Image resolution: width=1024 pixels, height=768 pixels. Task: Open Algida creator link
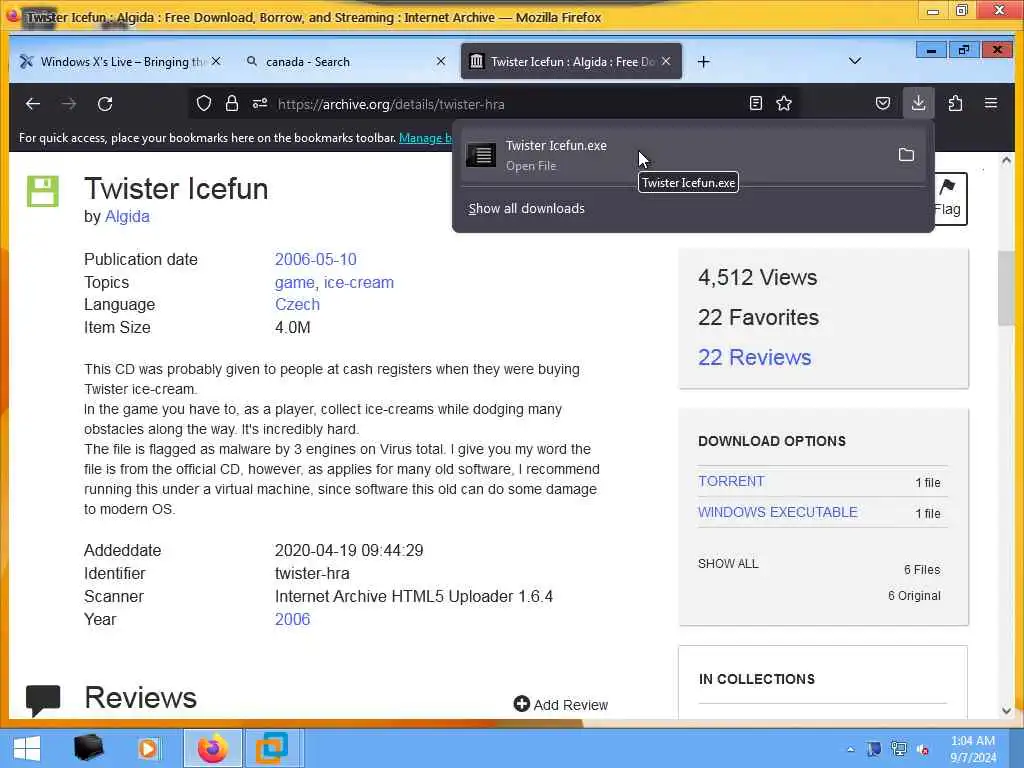point(127,216)
